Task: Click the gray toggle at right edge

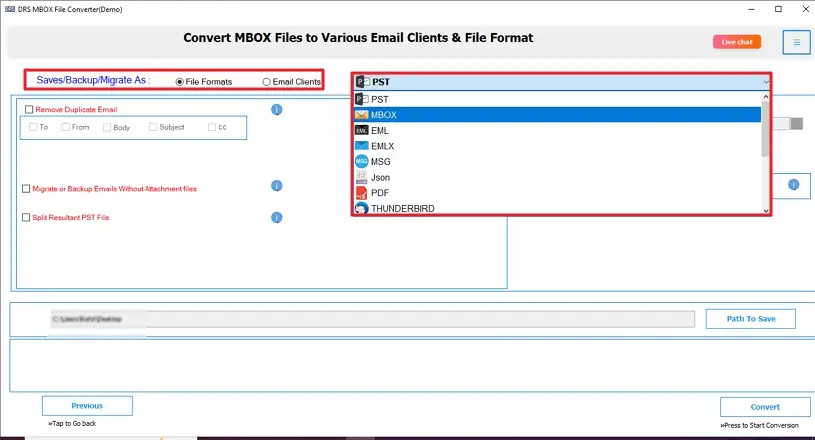Action: [x=796, y=124]
